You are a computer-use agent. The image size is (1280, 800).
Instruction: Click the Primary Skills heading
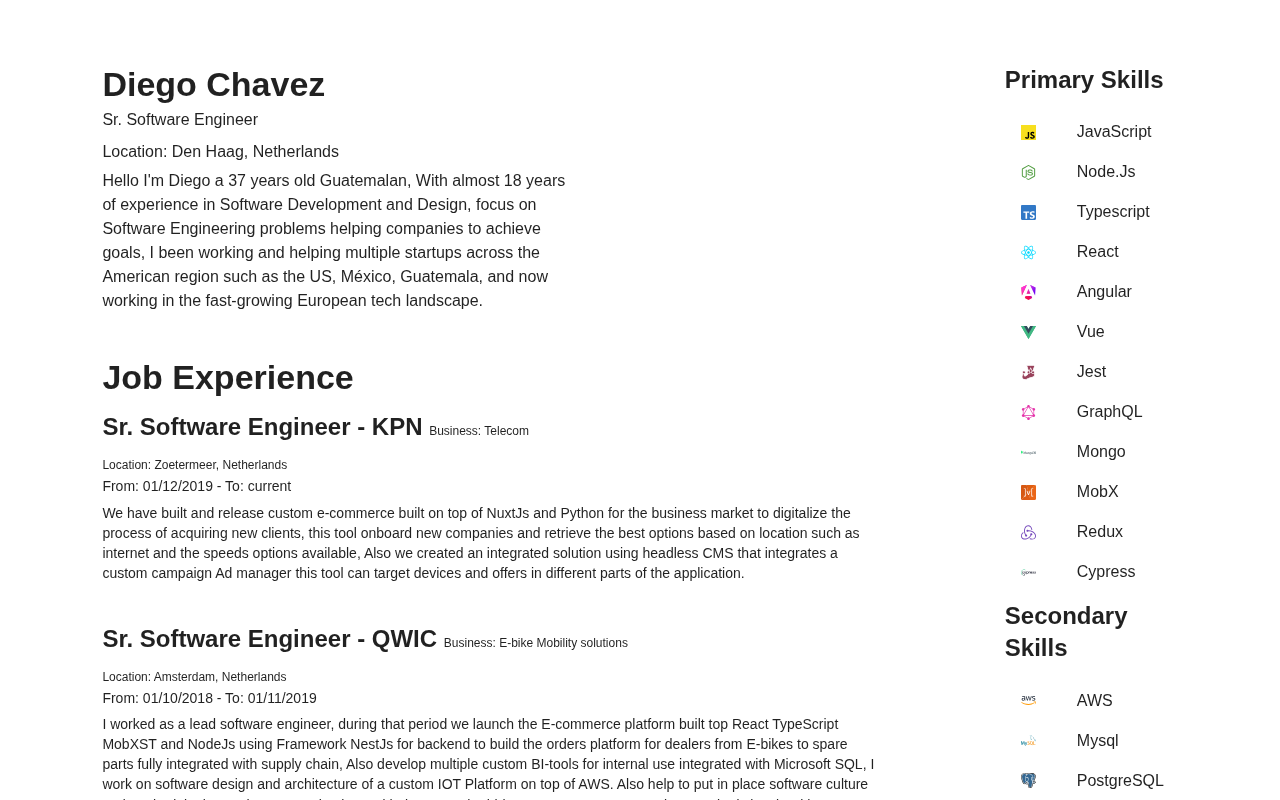(1083, 80)
